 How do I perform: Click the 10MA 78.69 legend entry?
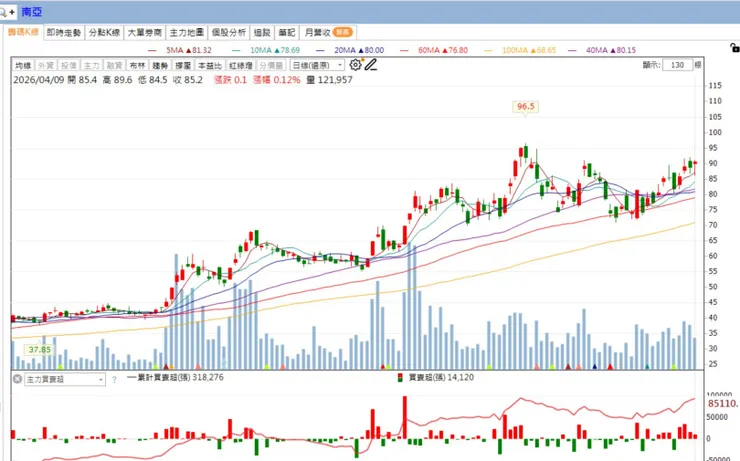(x=266, y=50)
